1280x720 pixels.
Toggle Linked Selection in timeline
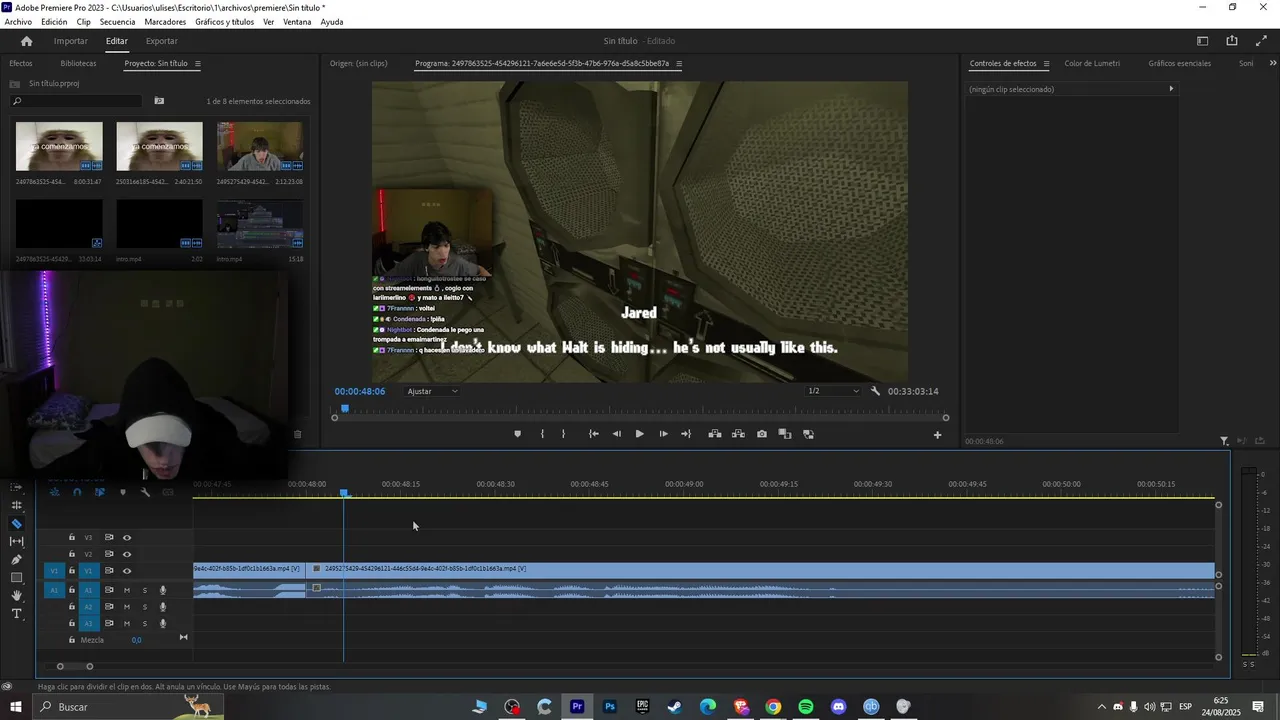click(100, 492)
